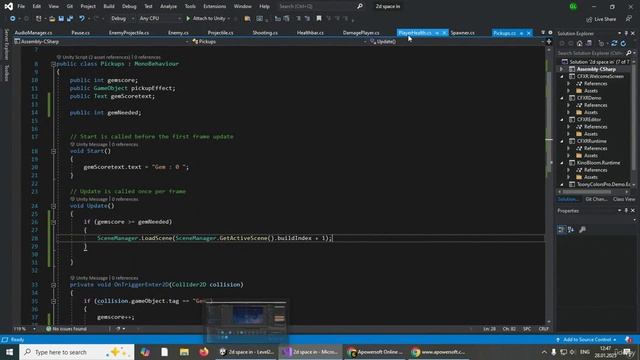Viewport: 640px width, 360px height.
Task: Open the Any CPU platform dropdown
Action: click(x=160, y=19)
